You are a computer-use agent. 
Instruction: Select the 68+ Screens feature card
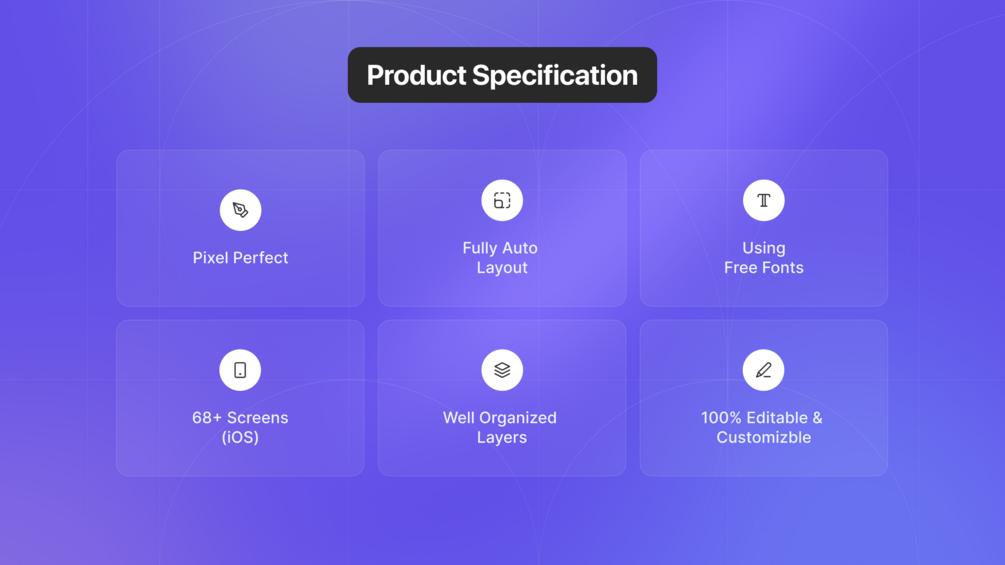pos(240,398)
